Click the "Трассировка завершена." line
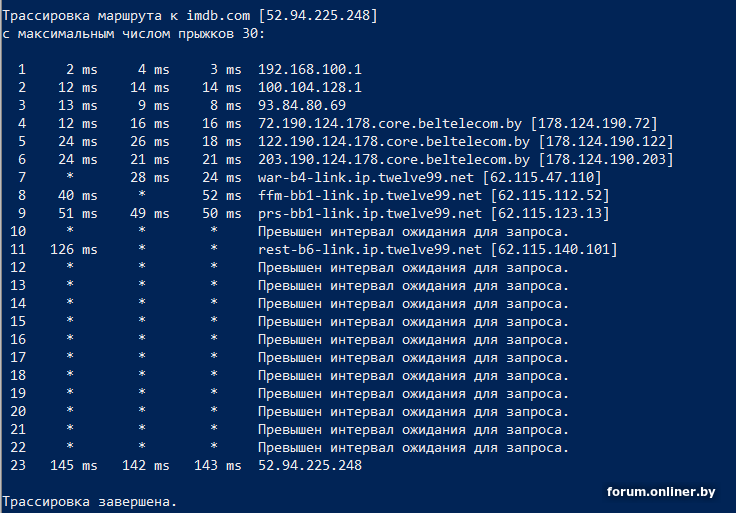Screen dimensions: 736x513 (90, 502)
